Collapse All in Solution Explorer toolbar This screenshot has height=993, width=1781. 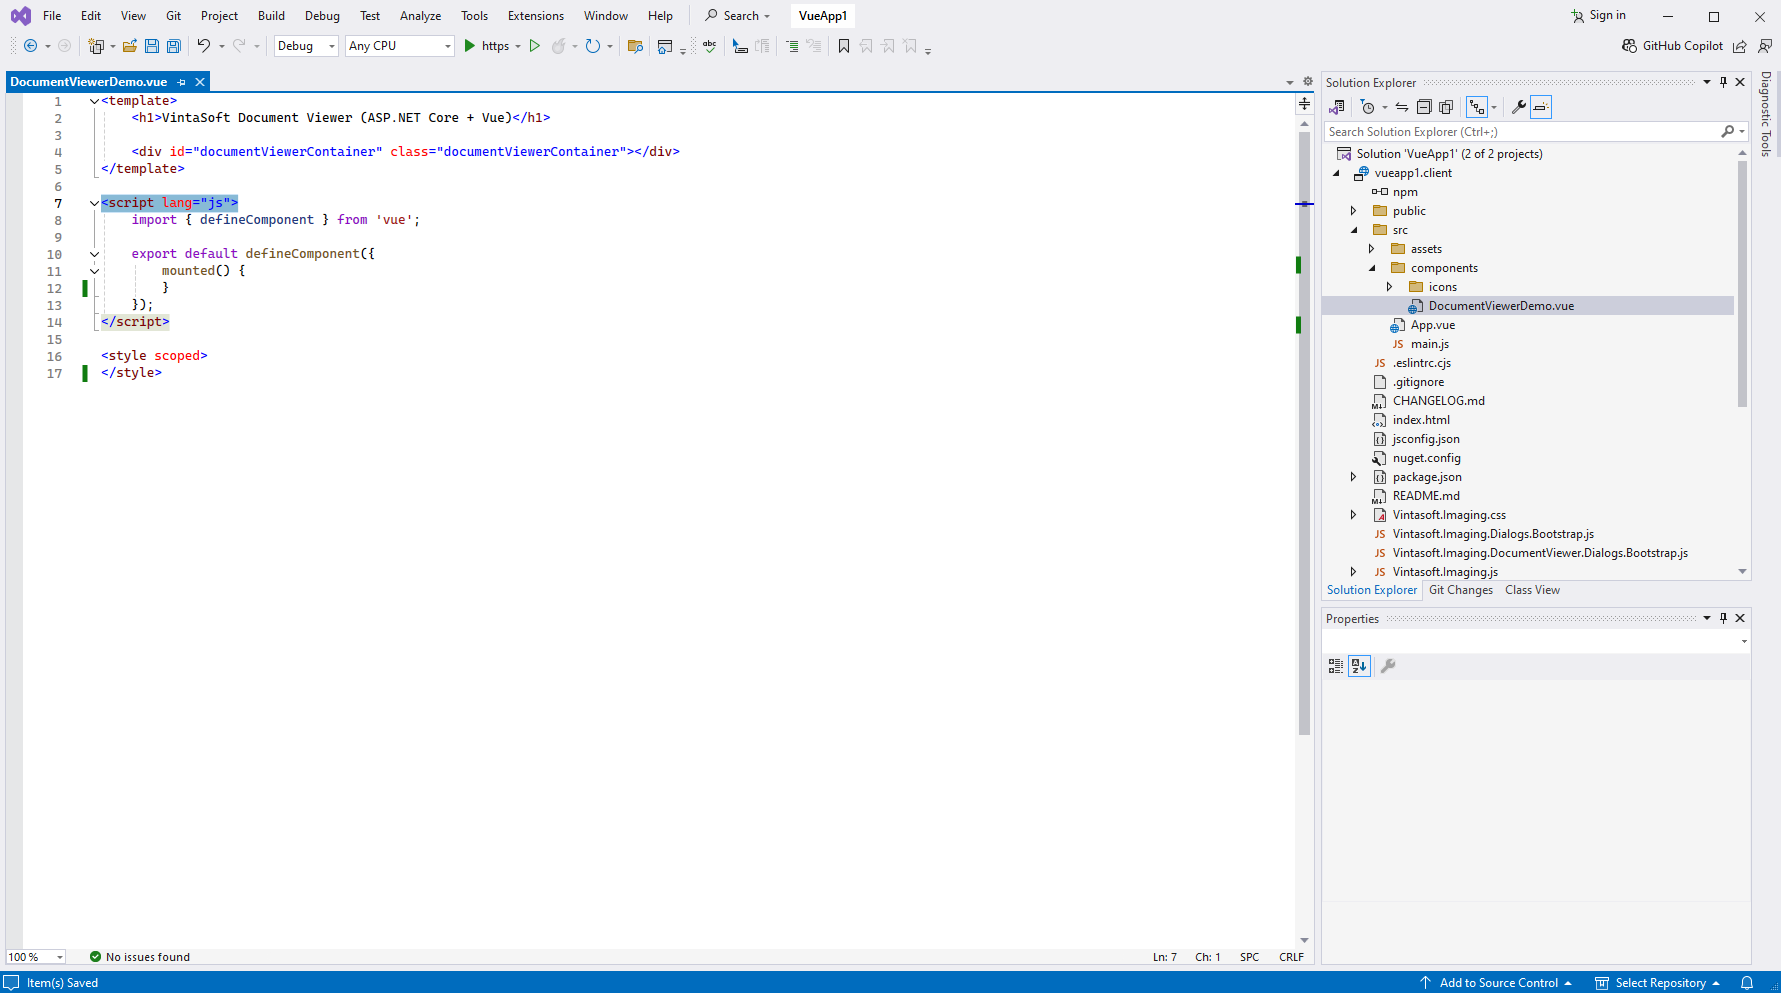pyautogui.click(x=1424, y=107)
